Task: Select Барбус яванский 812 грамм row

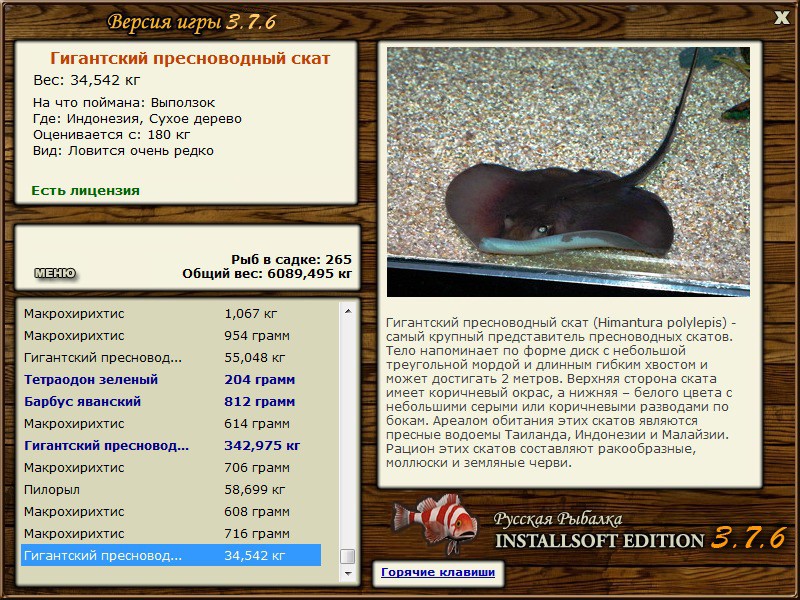Action: 171,401
